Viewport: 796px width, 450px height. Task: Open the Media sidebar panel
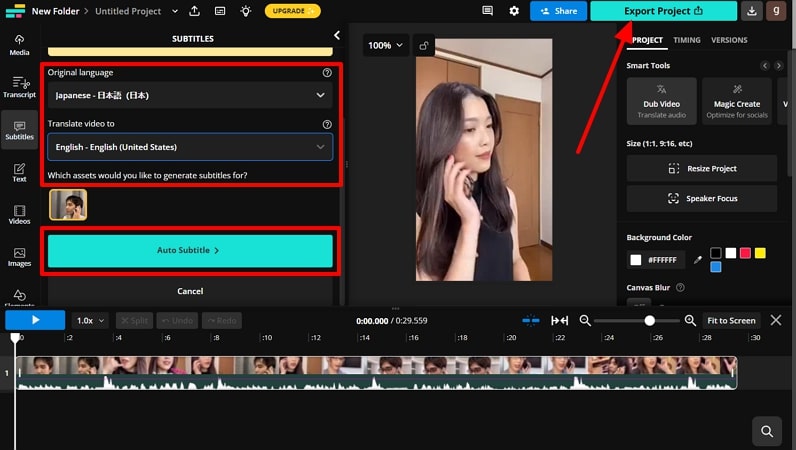(19, 44)
